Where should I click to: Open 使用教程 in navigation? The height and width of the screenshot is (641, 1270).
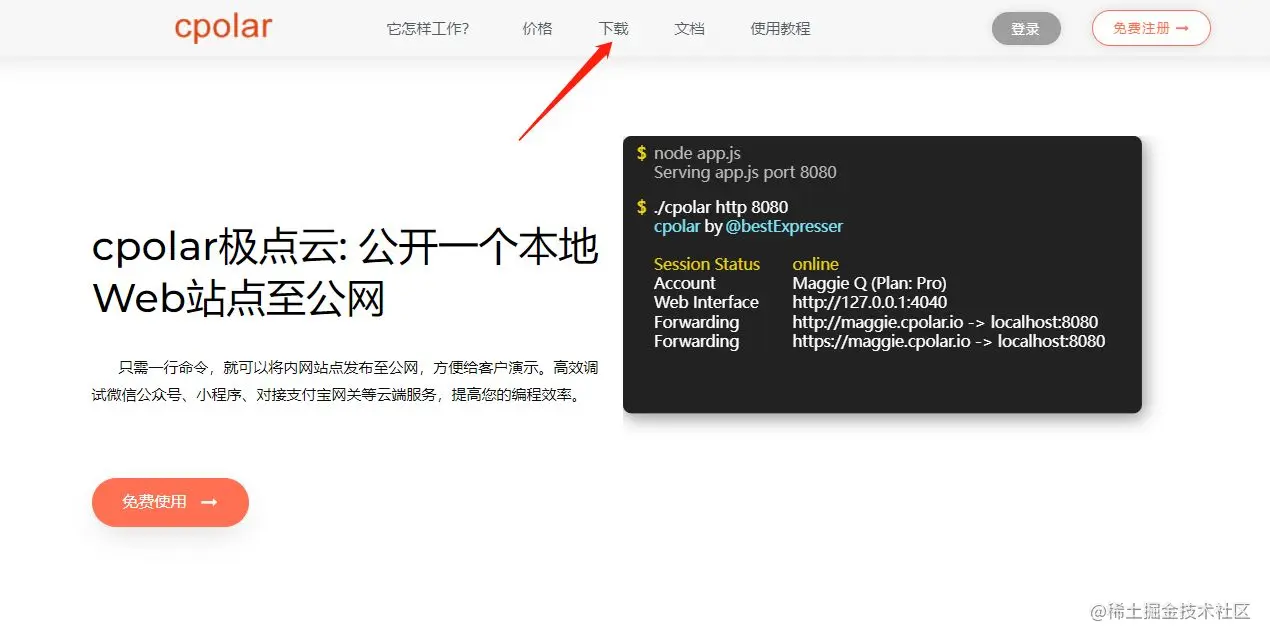click(781, 29)
